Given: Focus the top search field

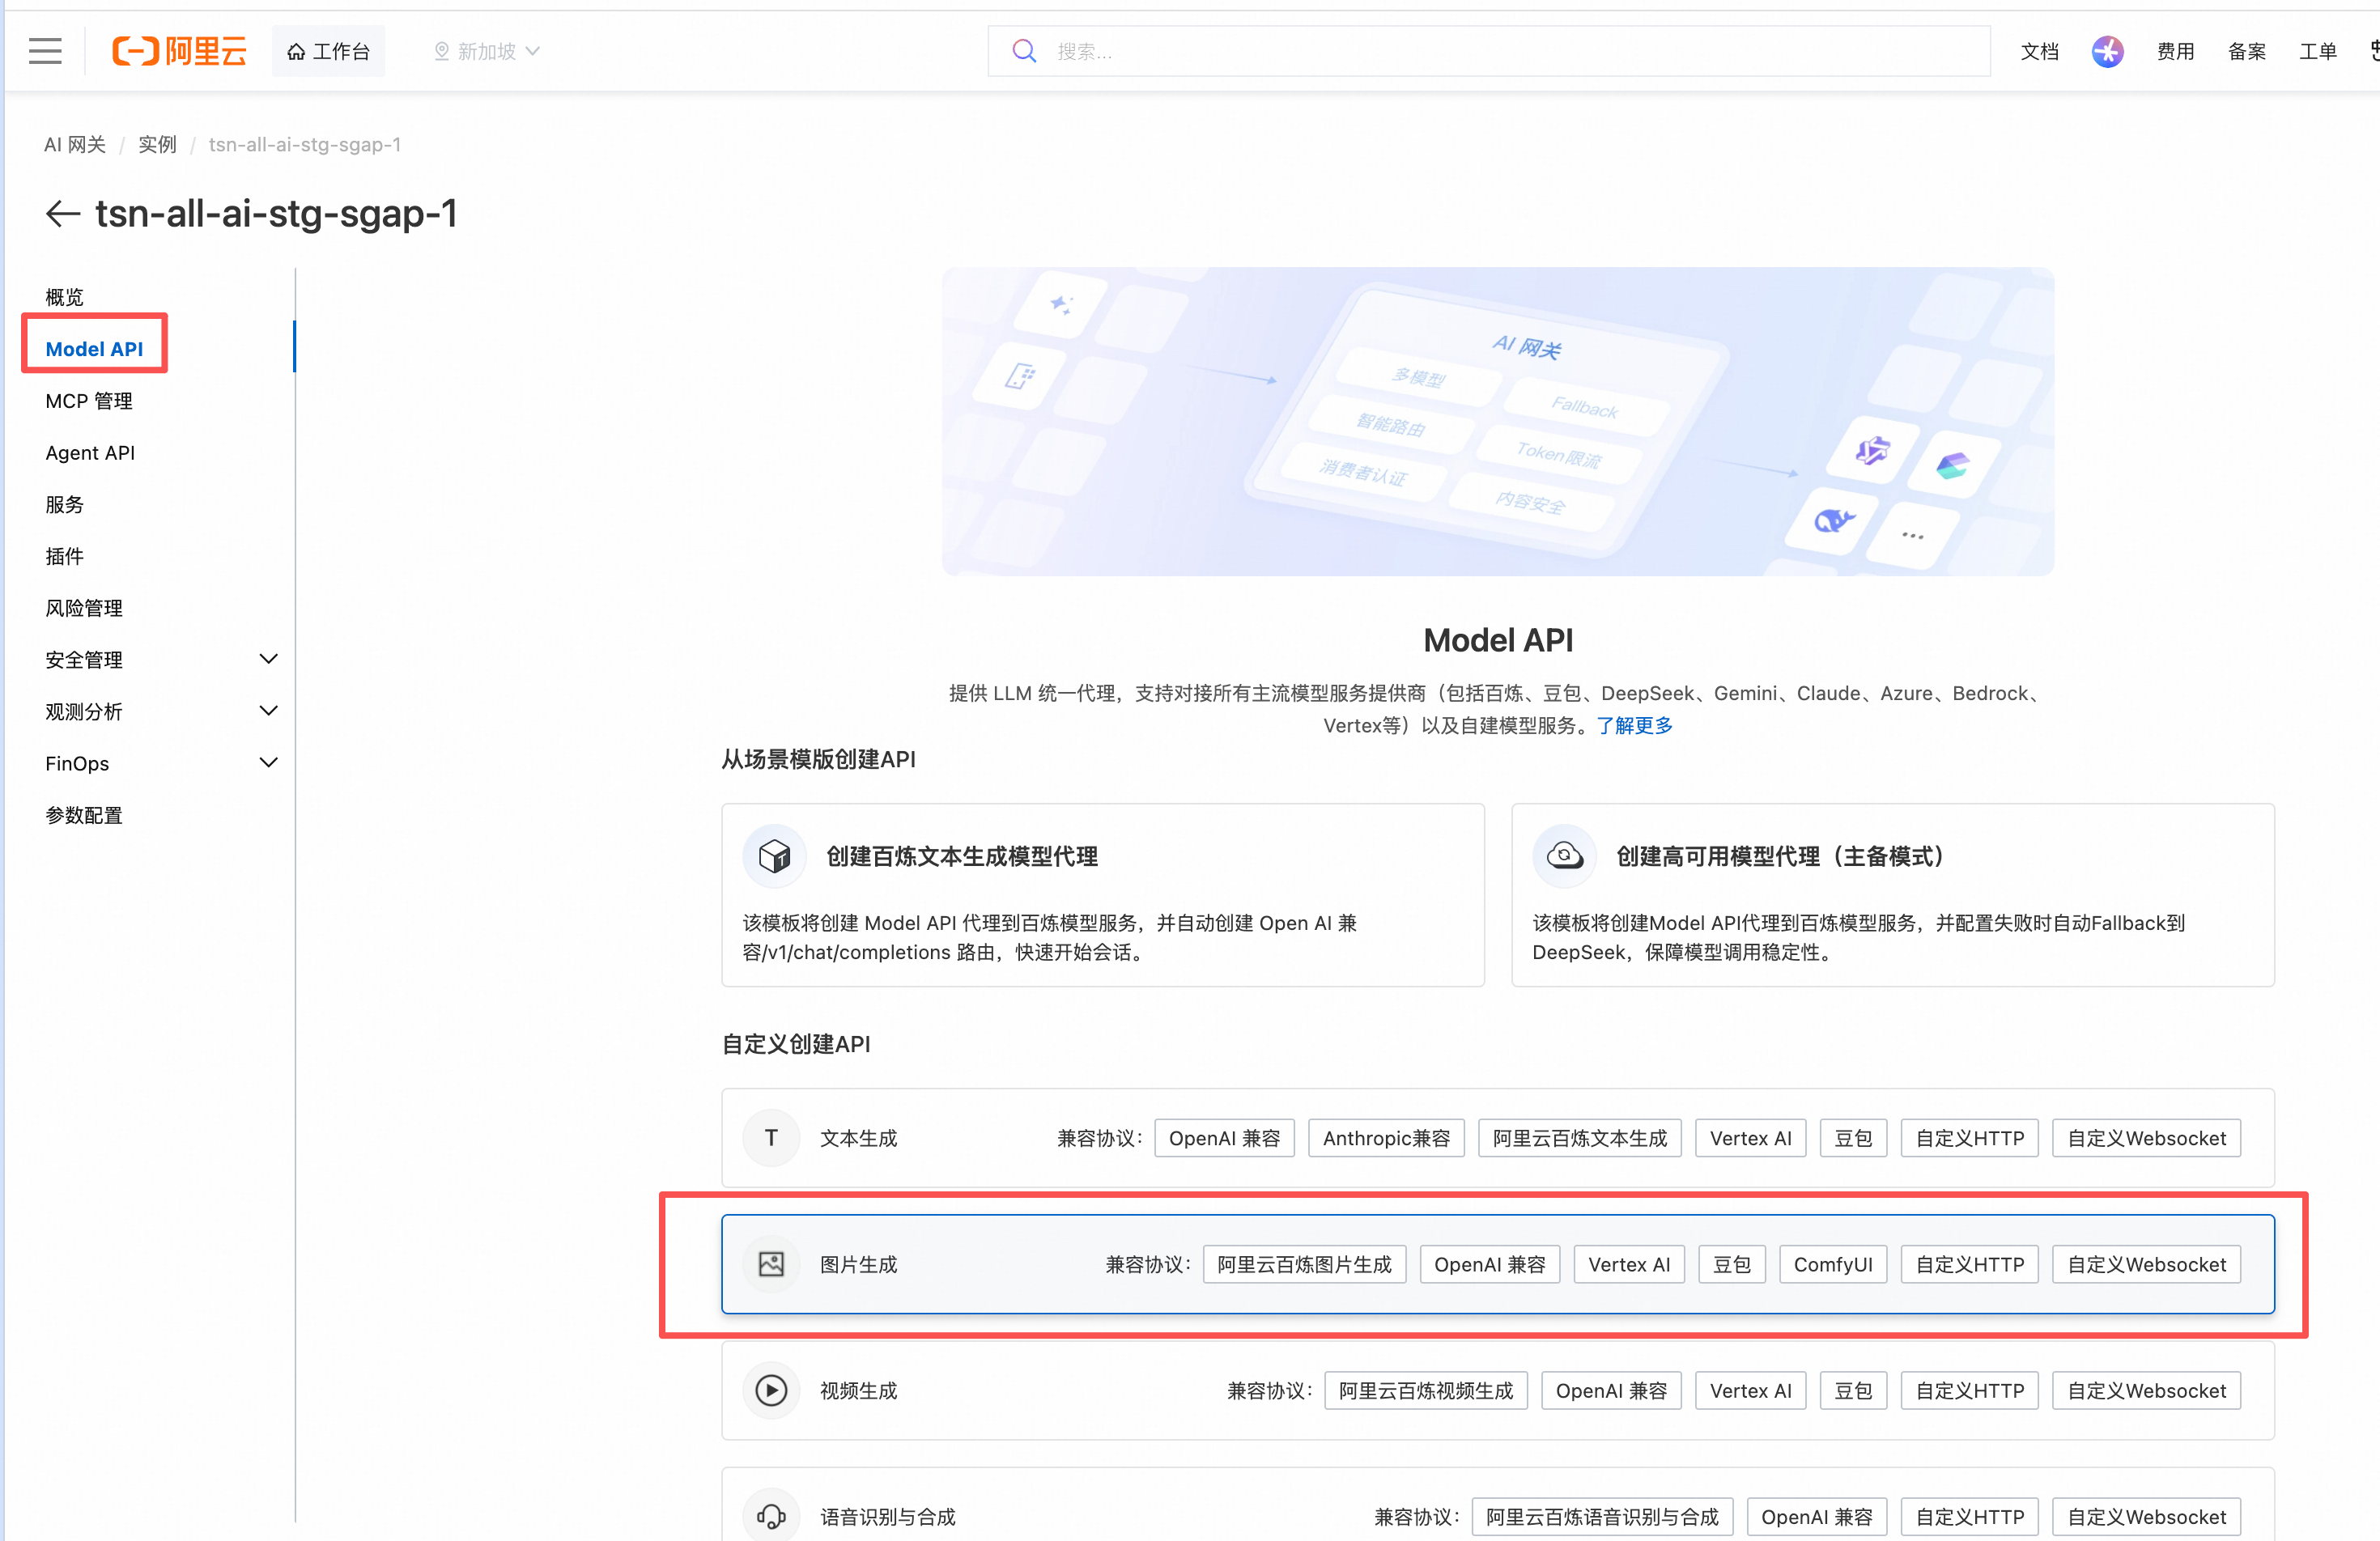Looking at the screenshot, I should [1489, 51].
